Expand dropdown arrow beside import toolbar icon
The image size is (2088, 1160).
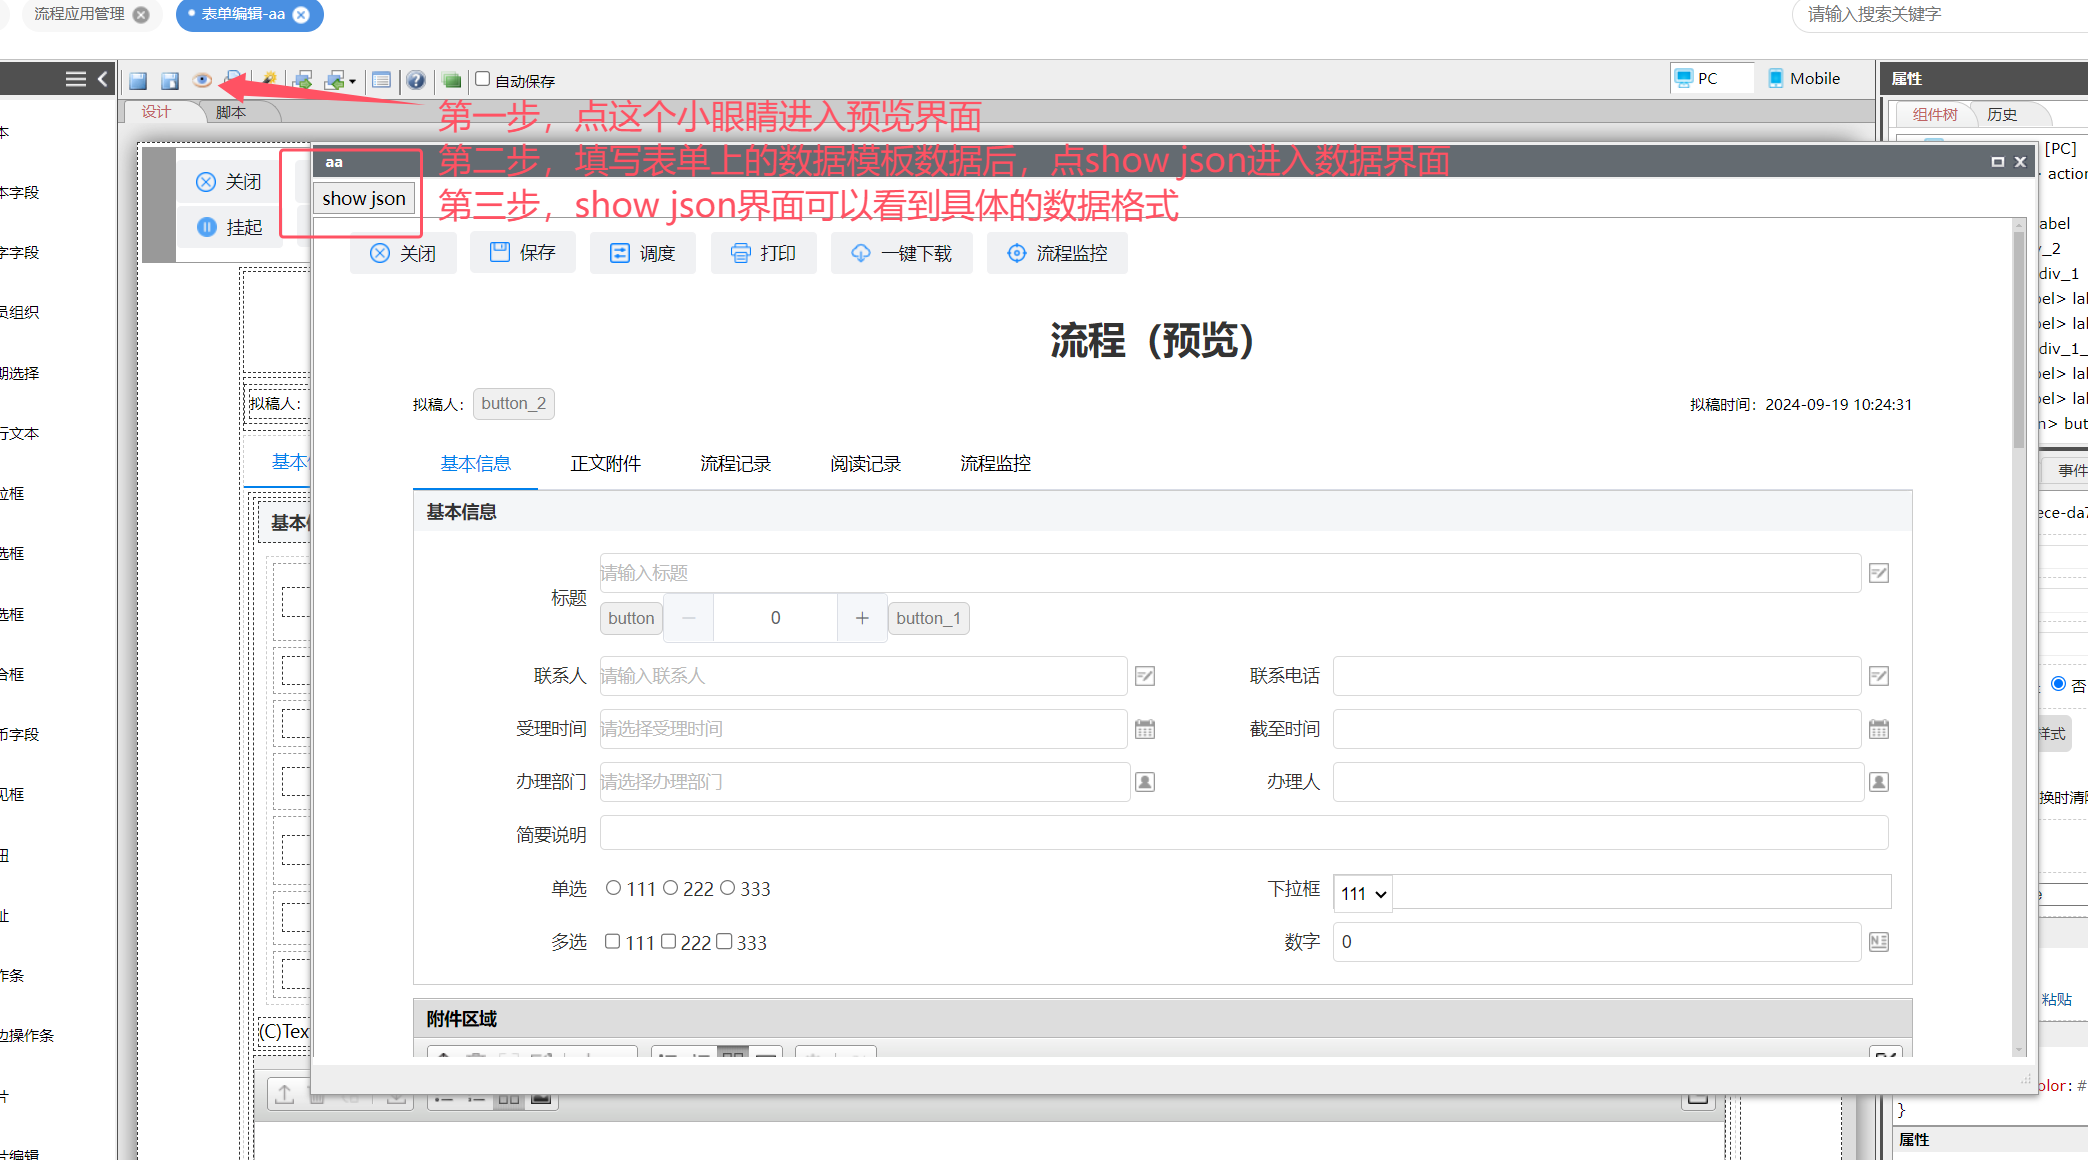click(352, 82)
